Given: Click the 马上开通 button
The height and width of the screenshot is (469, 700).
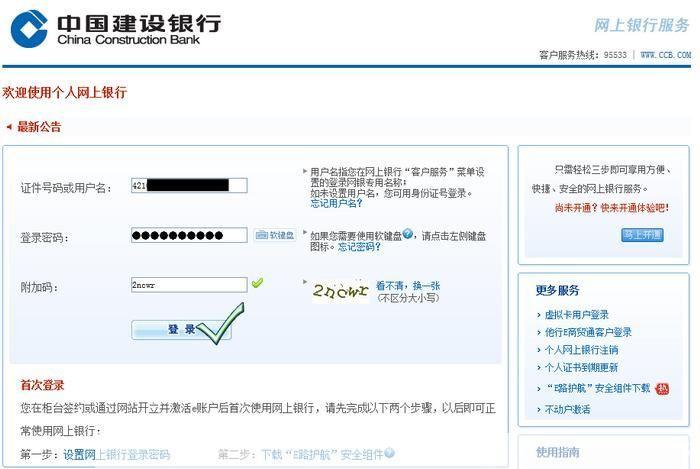Looking at the screenshot, I should click(642, 235).
